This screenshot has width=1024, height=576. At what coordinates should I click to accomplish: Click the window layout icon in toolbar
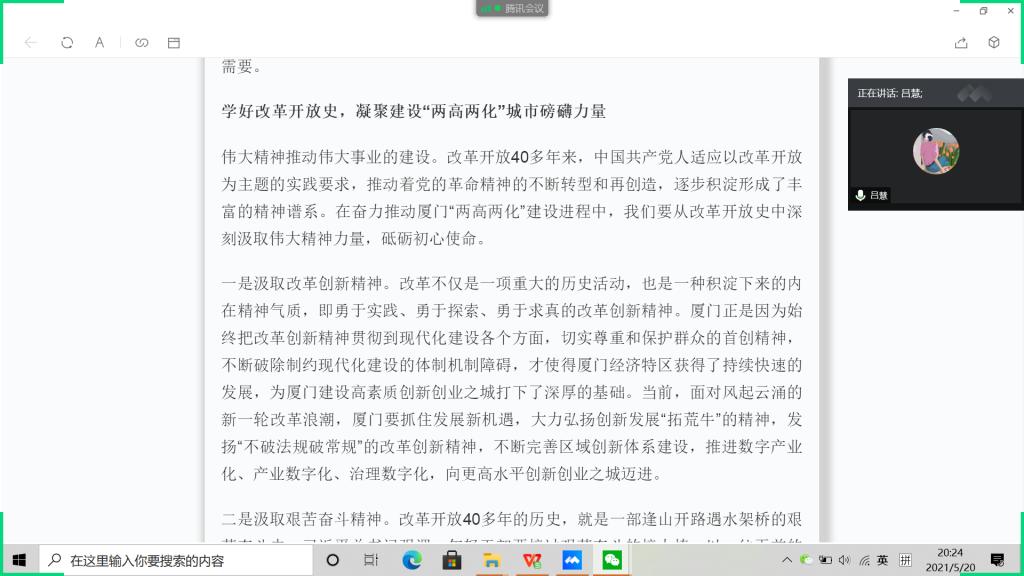pos(174,43)
